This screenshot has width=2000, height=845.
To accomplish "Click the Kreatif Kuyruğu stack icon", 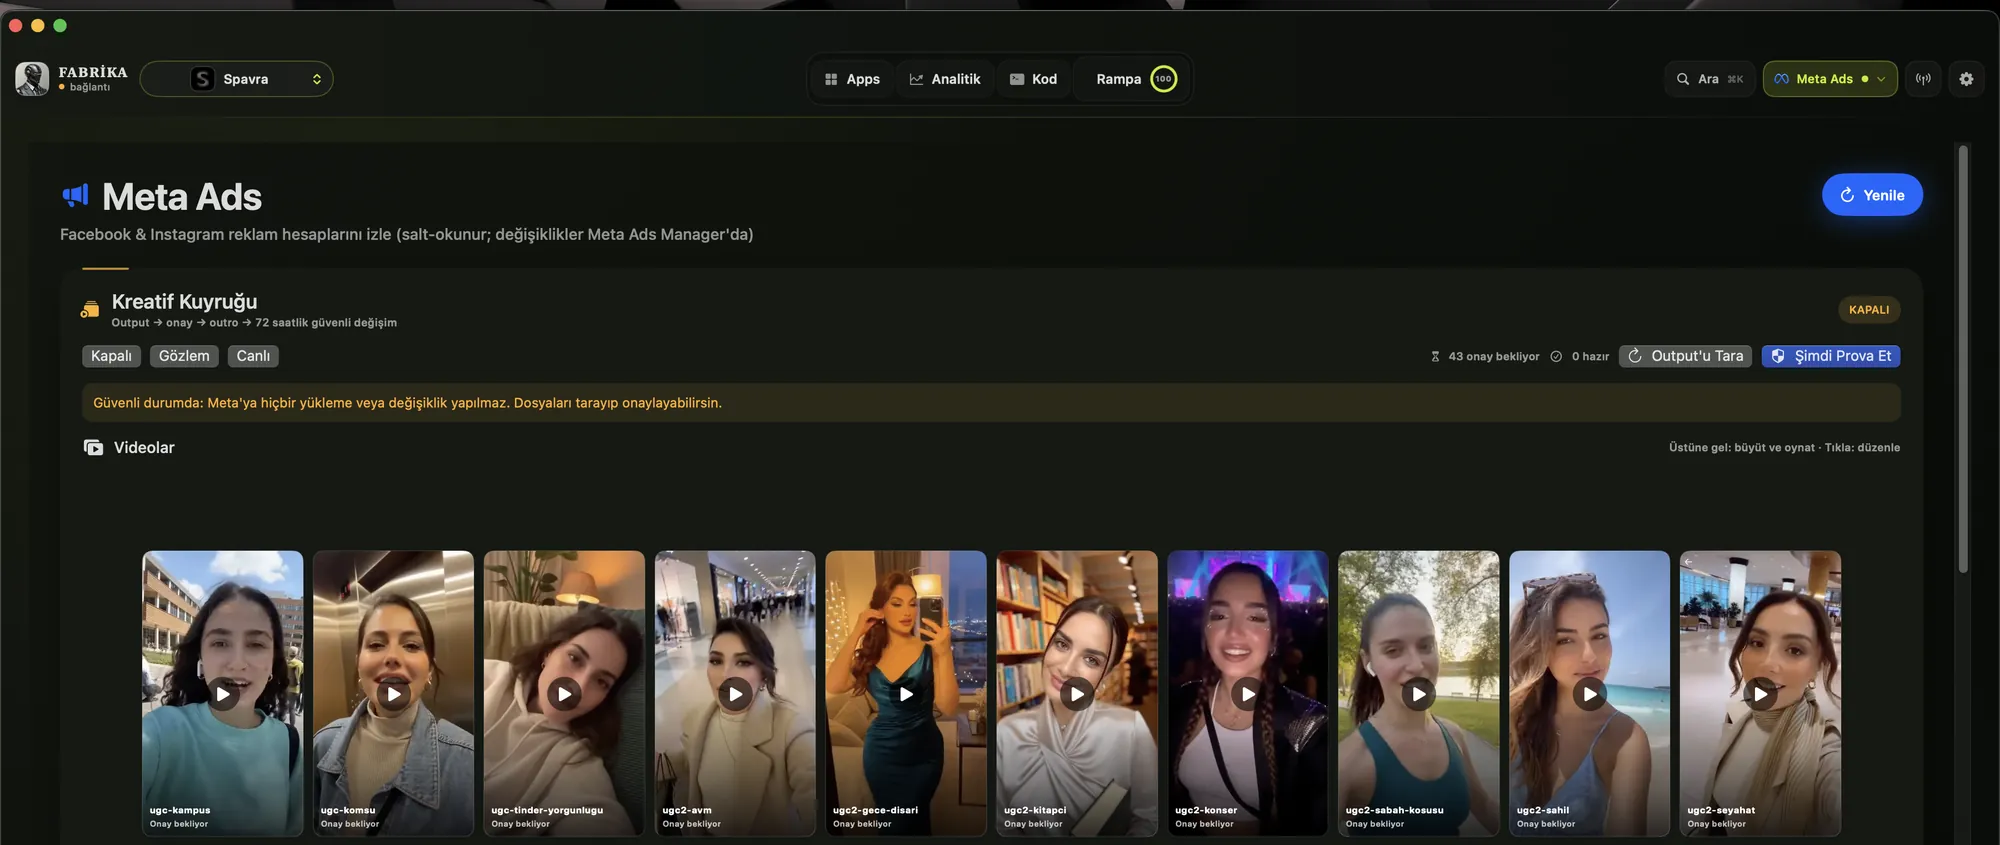I will tap(90, 310).
